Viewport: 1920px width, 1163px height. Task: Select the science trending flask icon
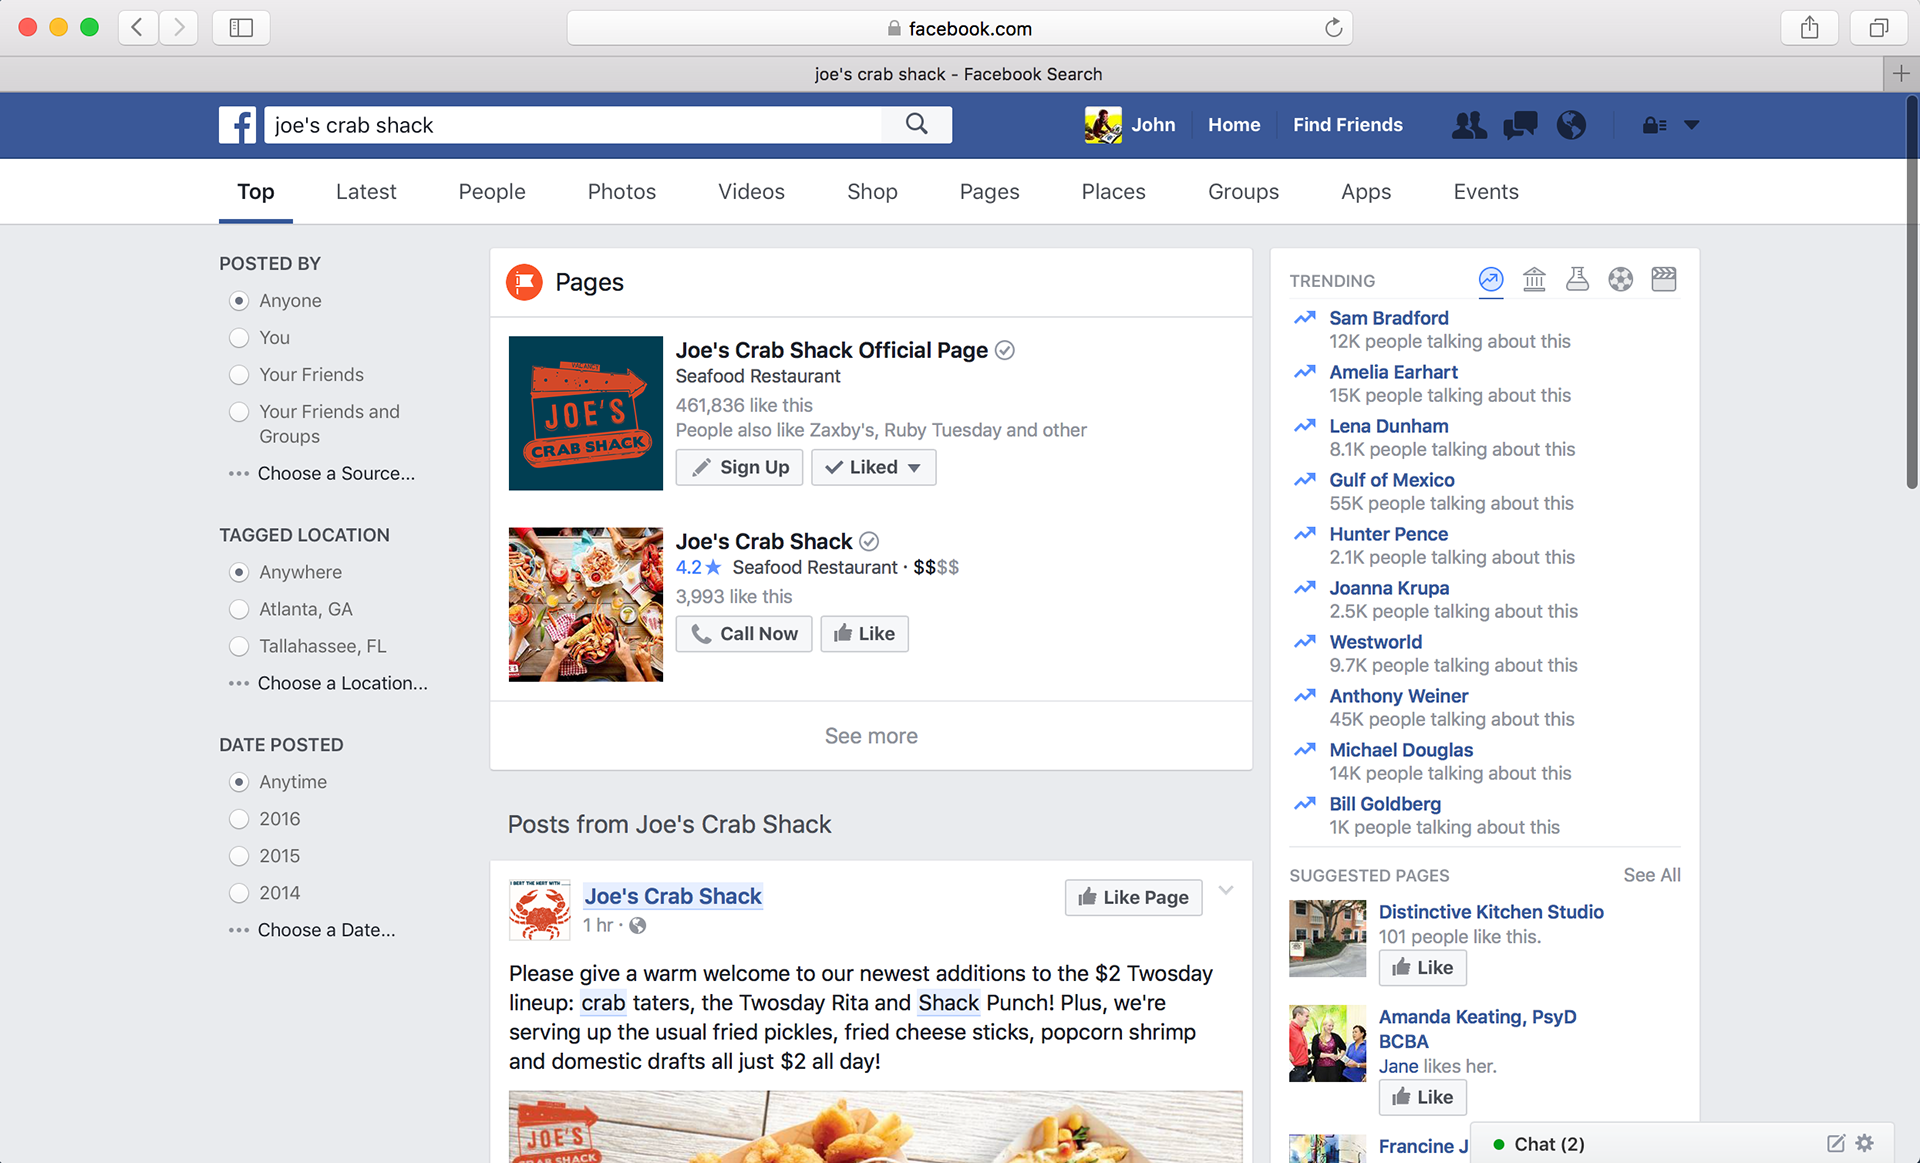point(1577,280)
